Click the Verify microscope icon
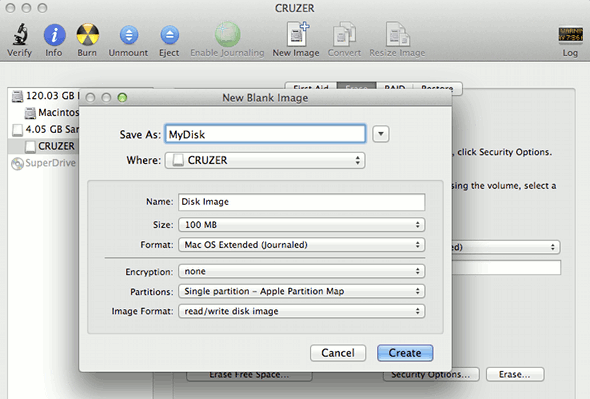Screen dimensions: 590x399 click(20, 35)
